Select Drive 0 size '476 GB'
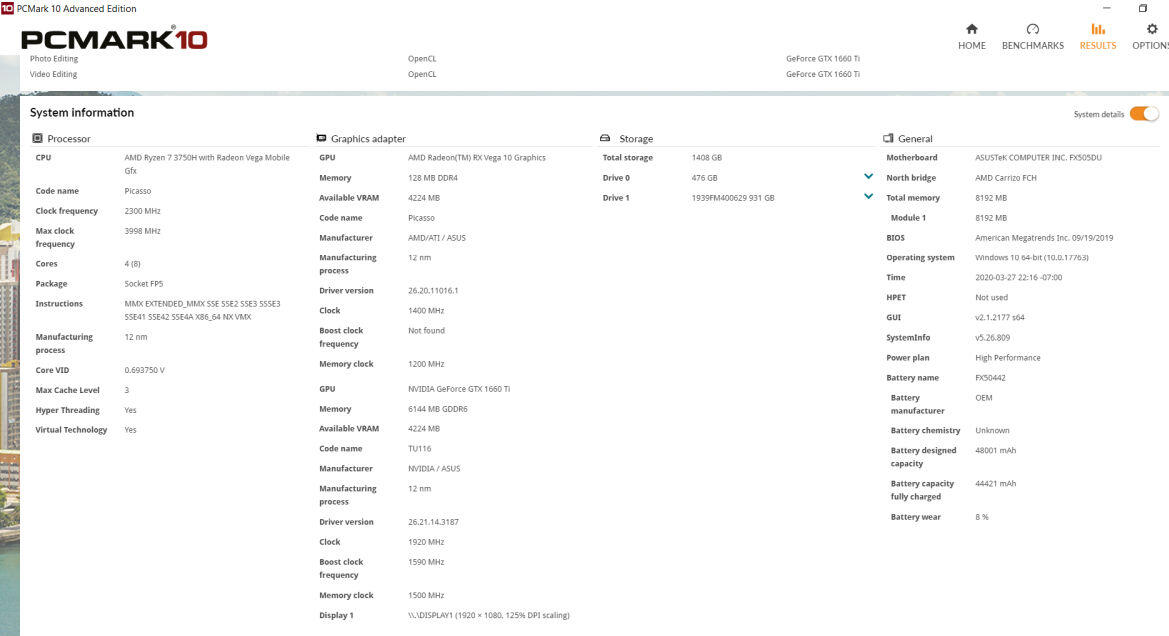The image size is (1169, 636). click(705, 178)
